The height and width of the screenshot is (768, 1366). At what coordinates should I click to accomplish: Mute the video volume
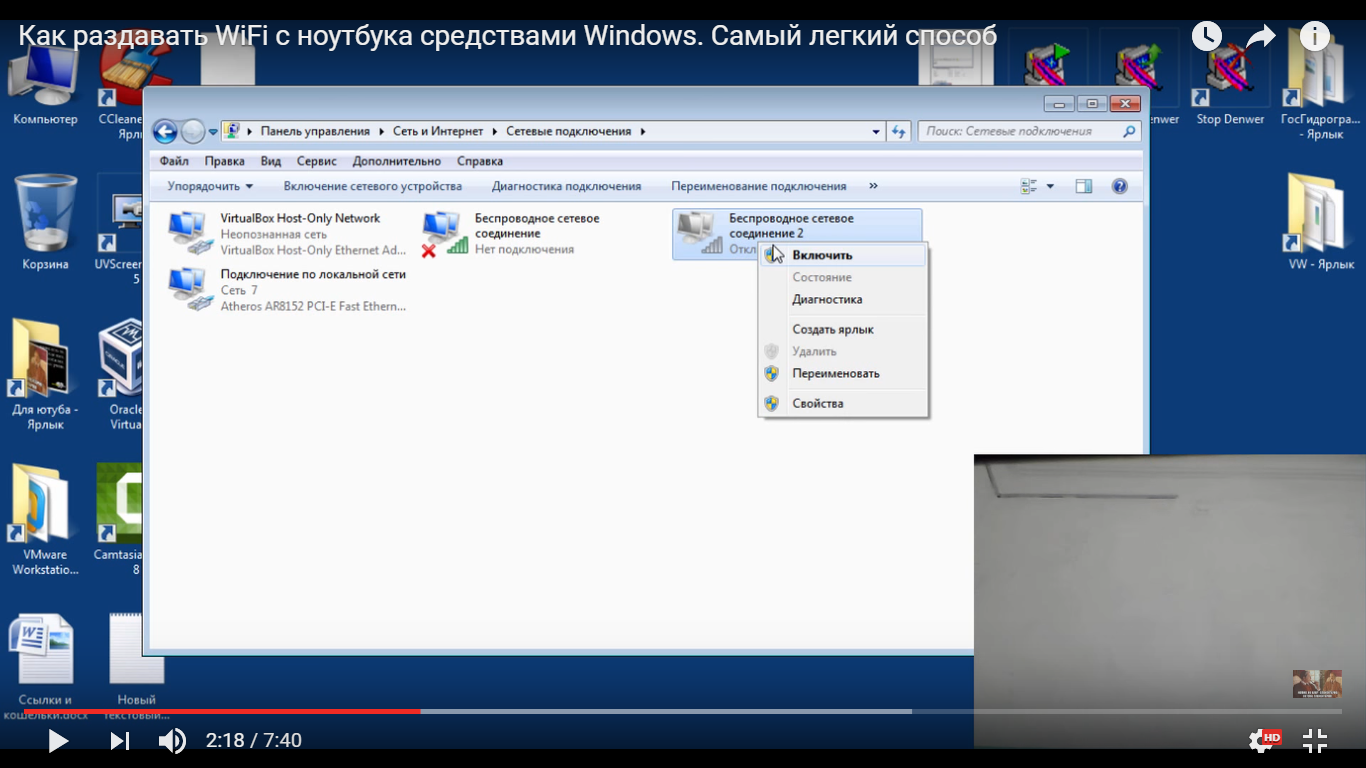(x=172, y=741)
